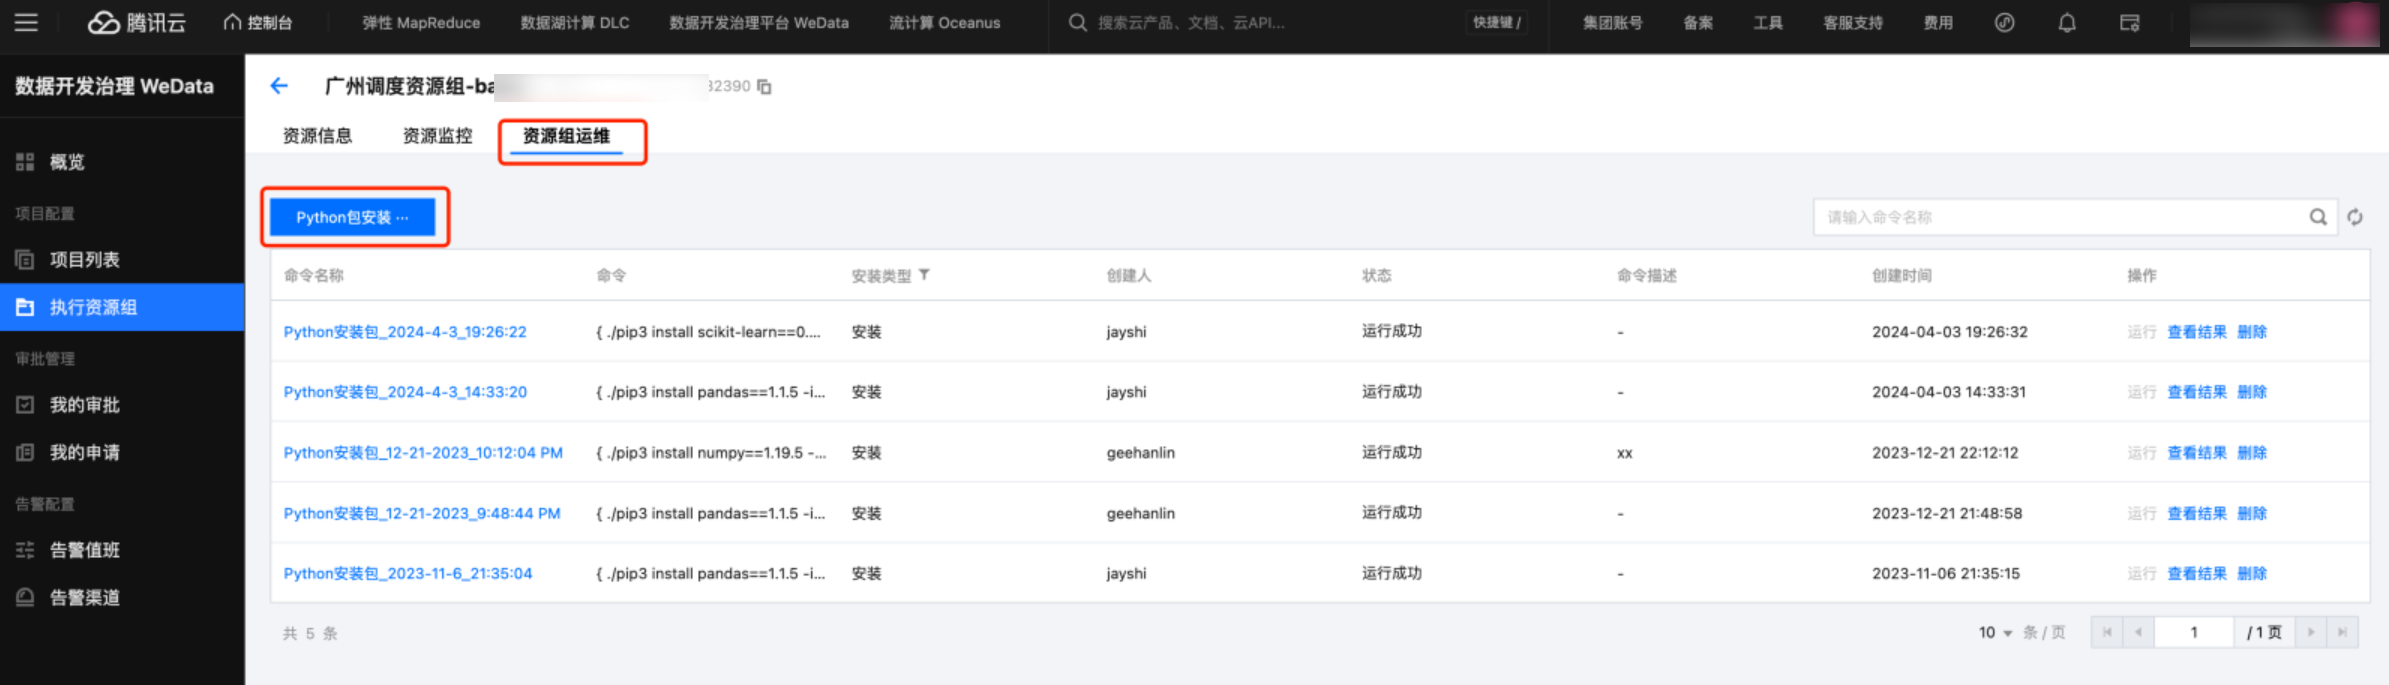Click the numpy==1.19.5 install command text

(x=711, y=453)
